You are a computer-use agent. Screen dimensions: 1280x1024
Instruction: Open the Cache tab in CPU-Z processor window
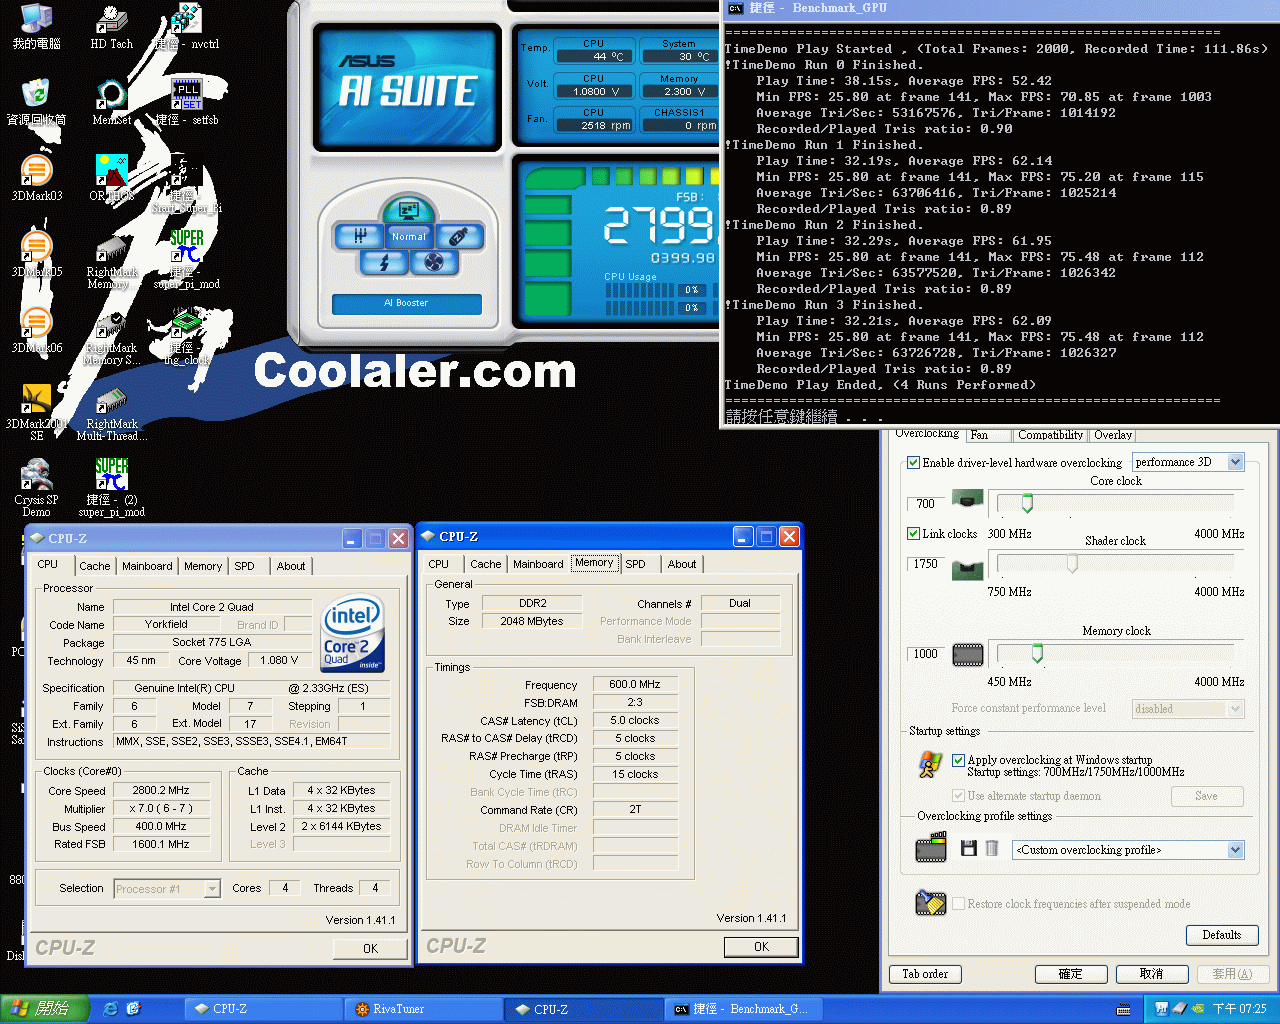[95, 566]
